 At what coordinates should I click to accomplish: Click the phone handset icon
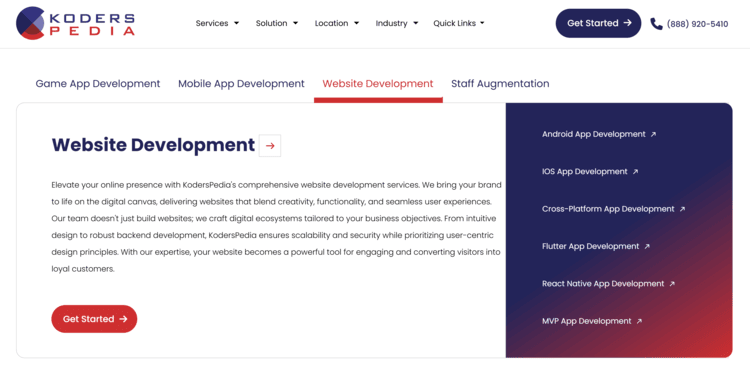tap(656, 23)
